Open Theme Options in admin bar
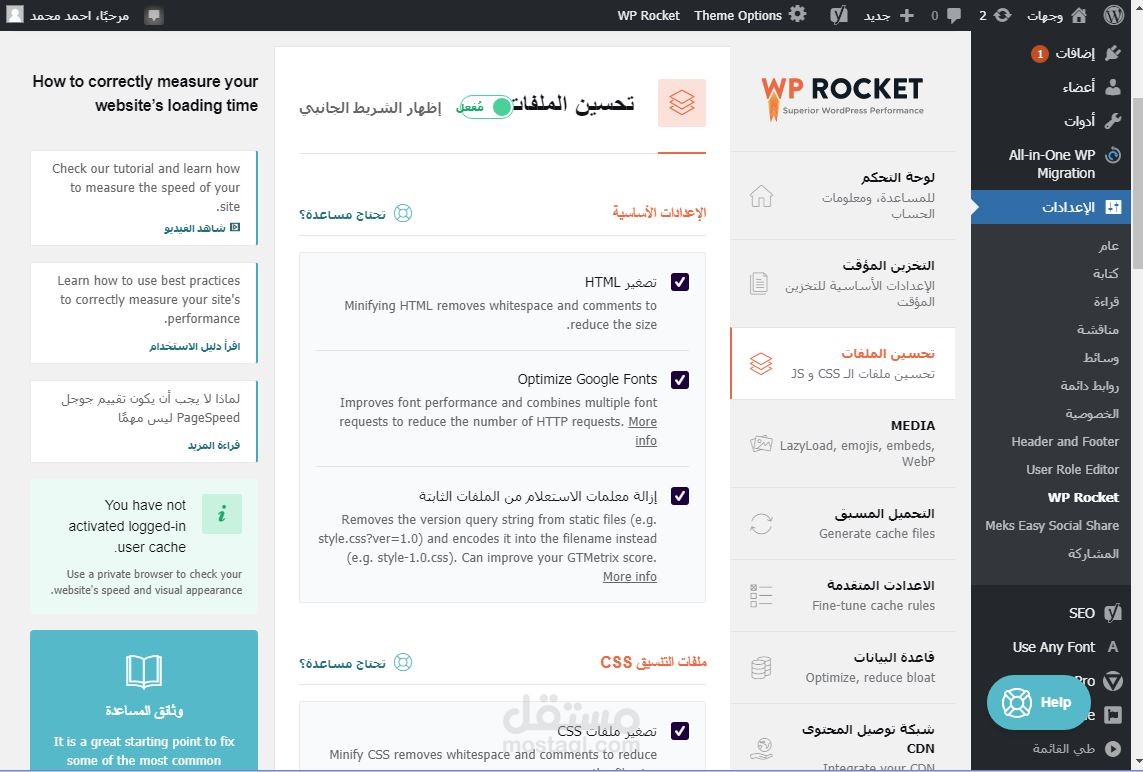Screen dimensions: 1143x772 coord(750,15)
